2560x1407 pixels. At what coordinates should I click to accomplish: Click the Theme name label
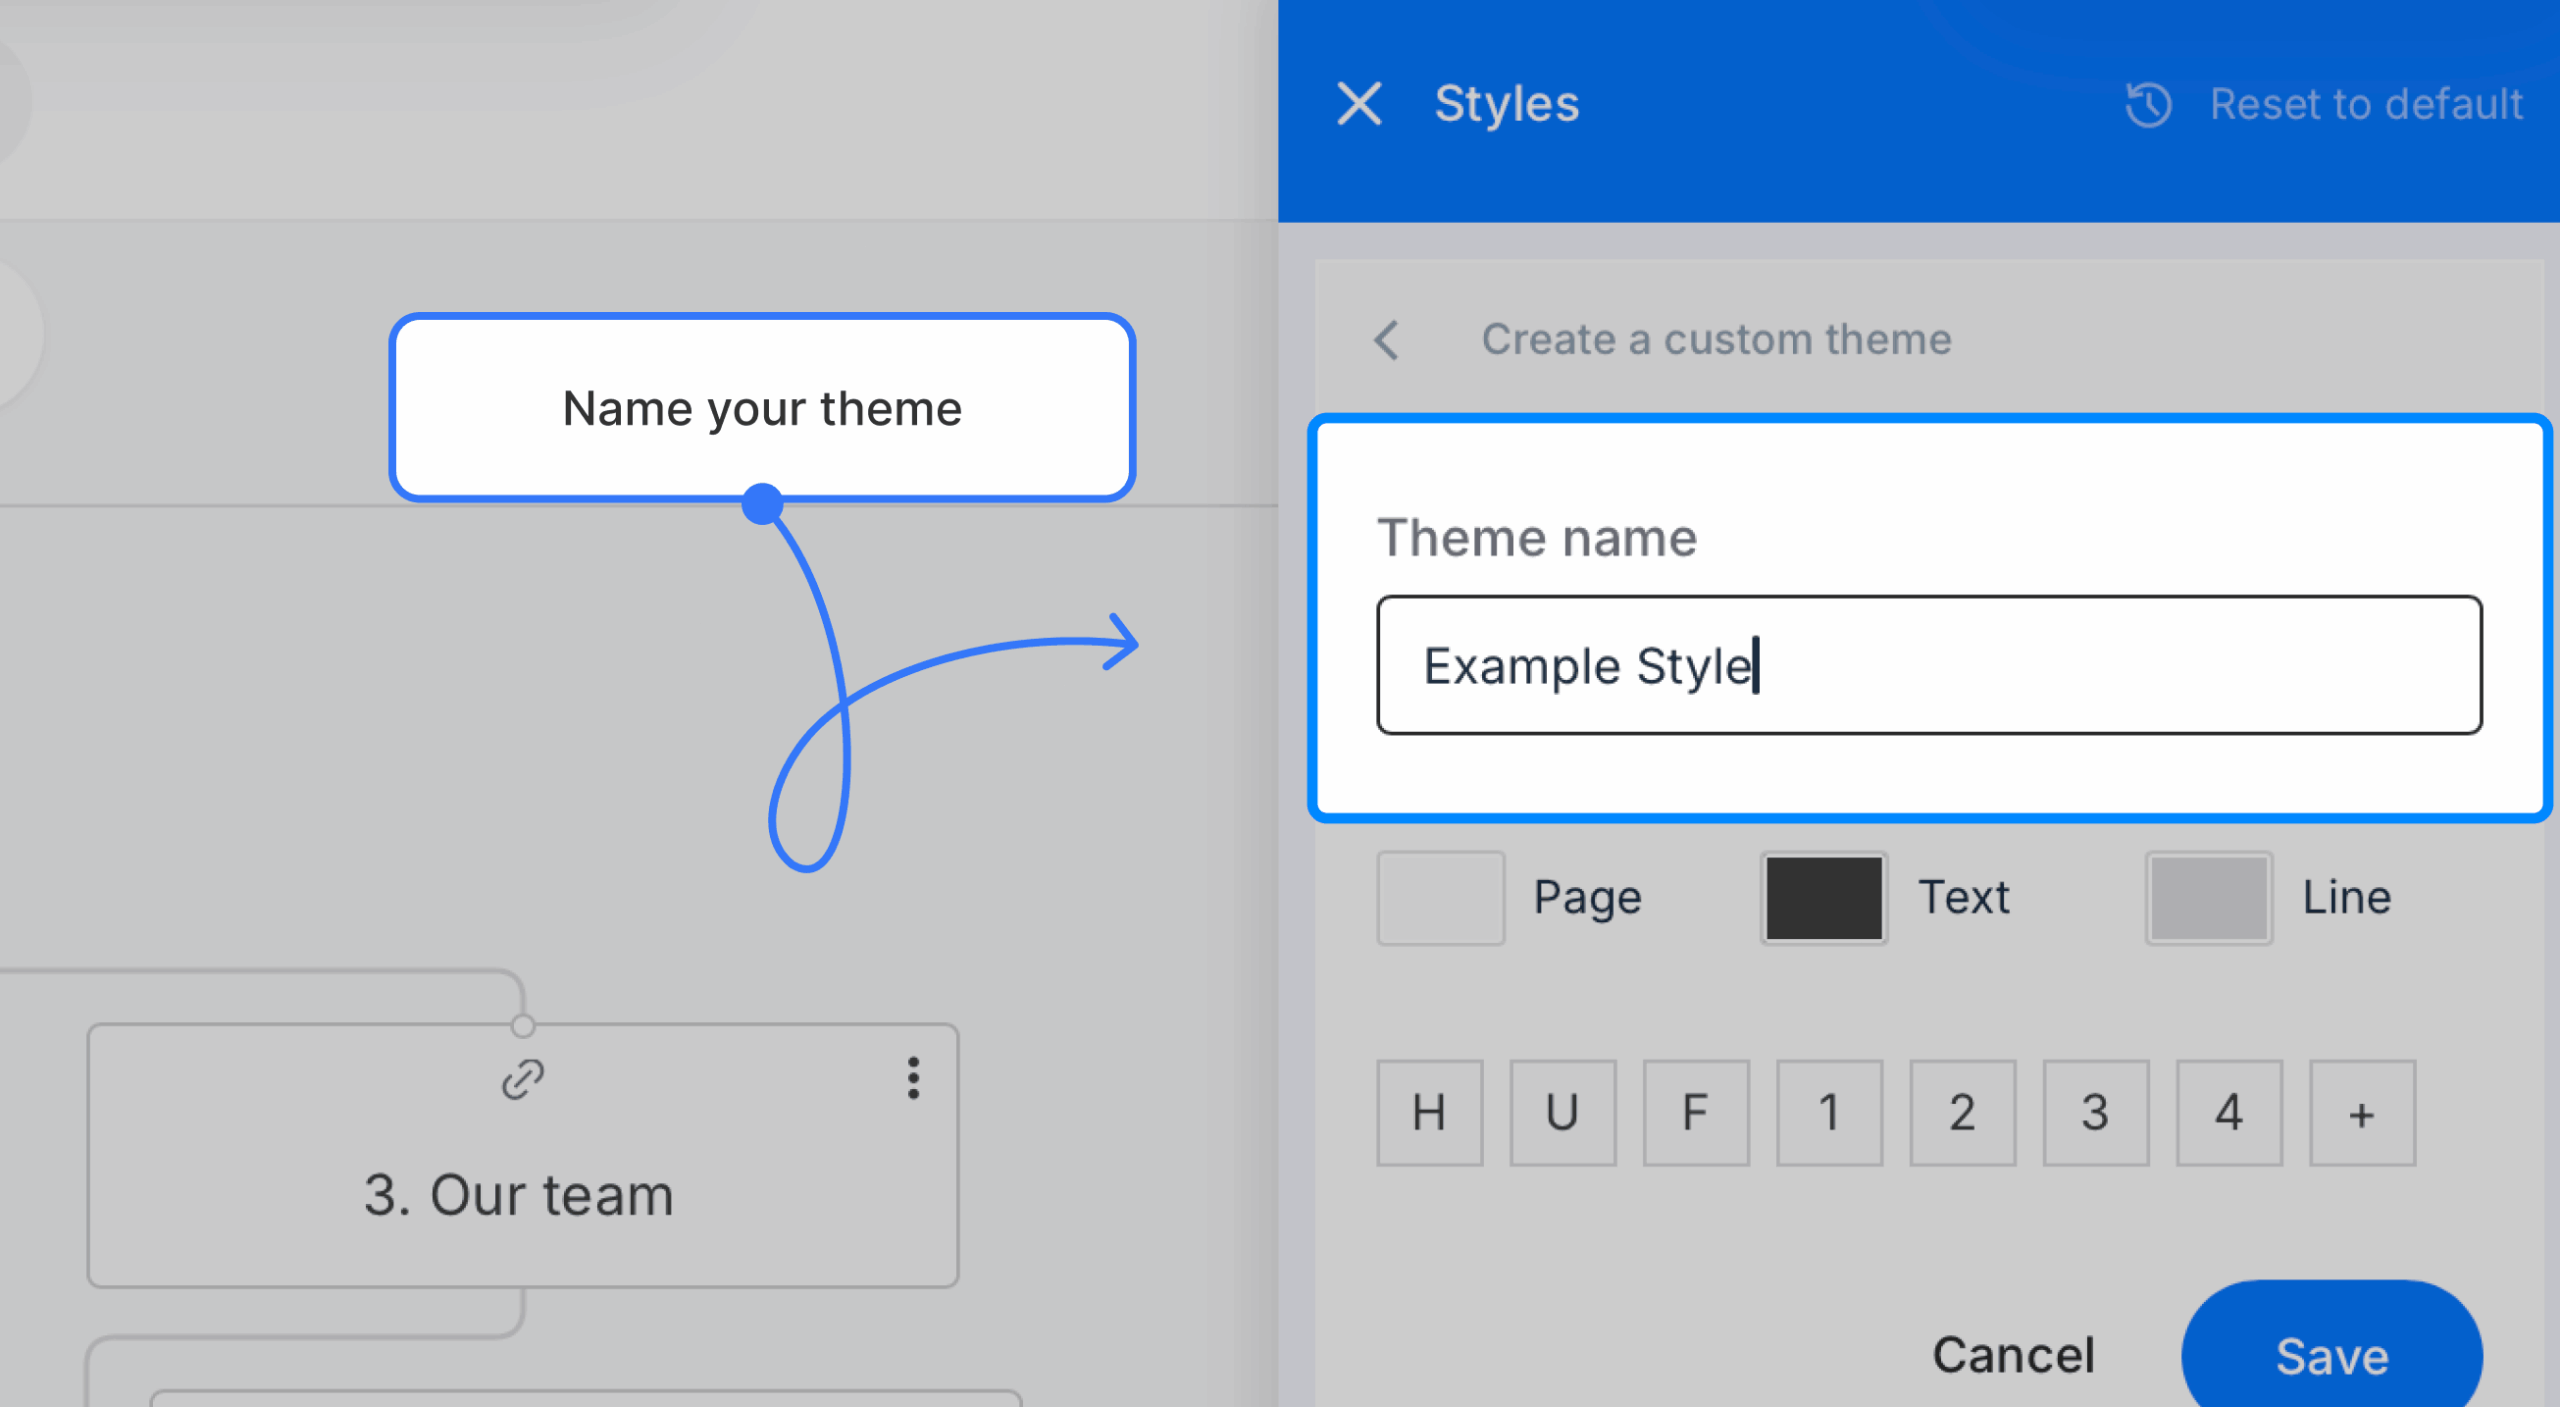tap(1537, 538)
